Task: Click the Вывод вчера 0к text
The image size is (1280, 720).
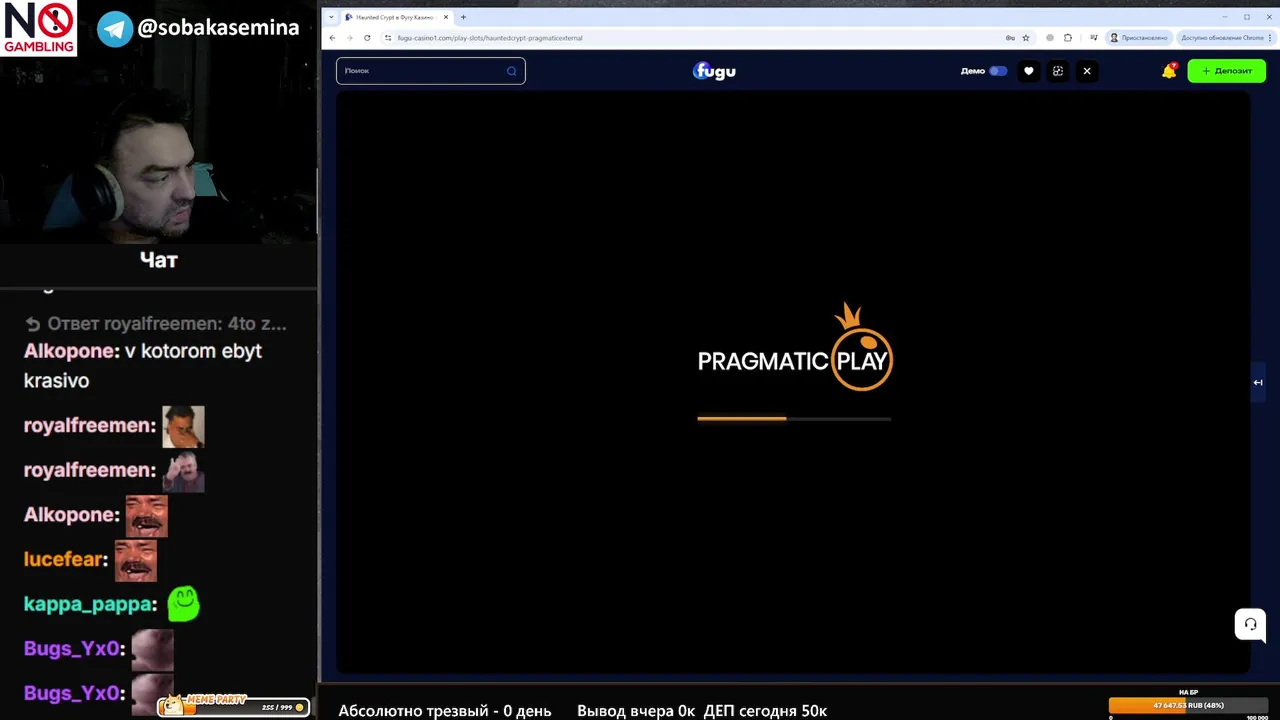Action: pos(636,711)
